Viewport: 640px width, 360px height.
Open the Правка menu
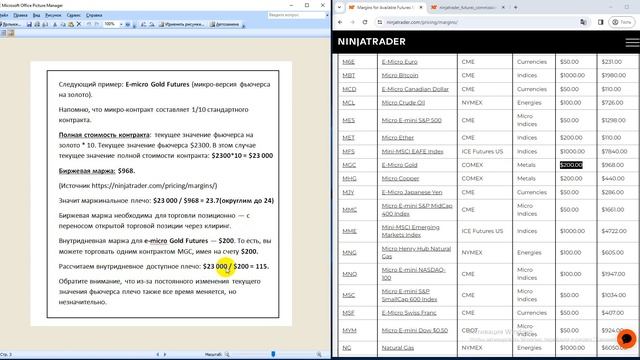point(20,15)
